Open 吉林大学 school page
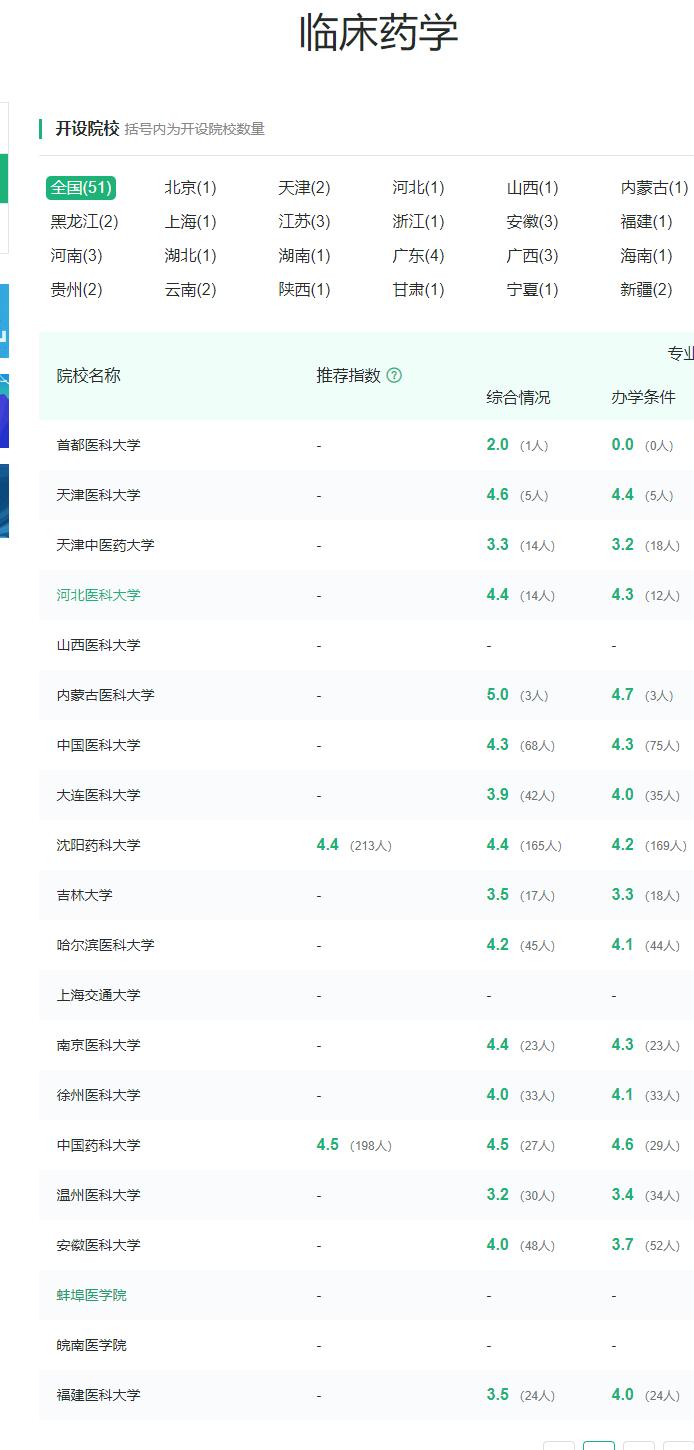The width and height of the screenshot is (694, 1450). click(84, 895)
